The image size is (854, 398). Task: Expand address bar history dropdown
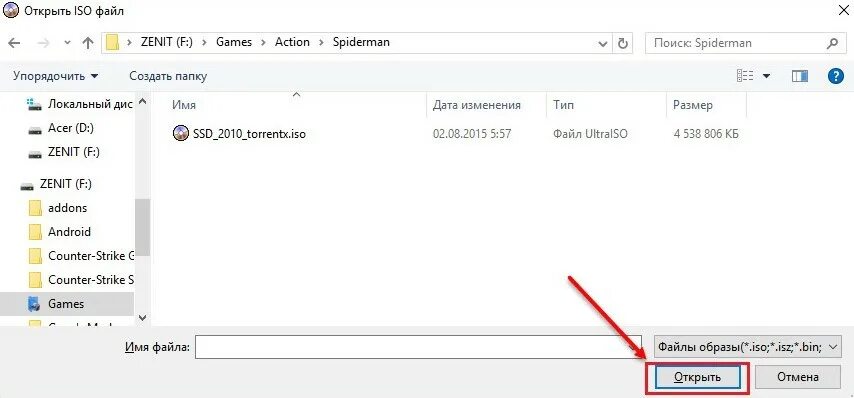coord(603,43)
